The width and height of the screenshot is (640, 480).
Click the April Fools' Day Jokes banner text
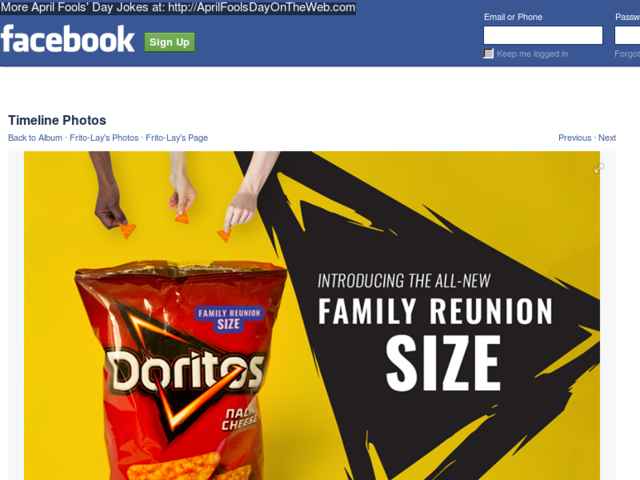(178, 7)
